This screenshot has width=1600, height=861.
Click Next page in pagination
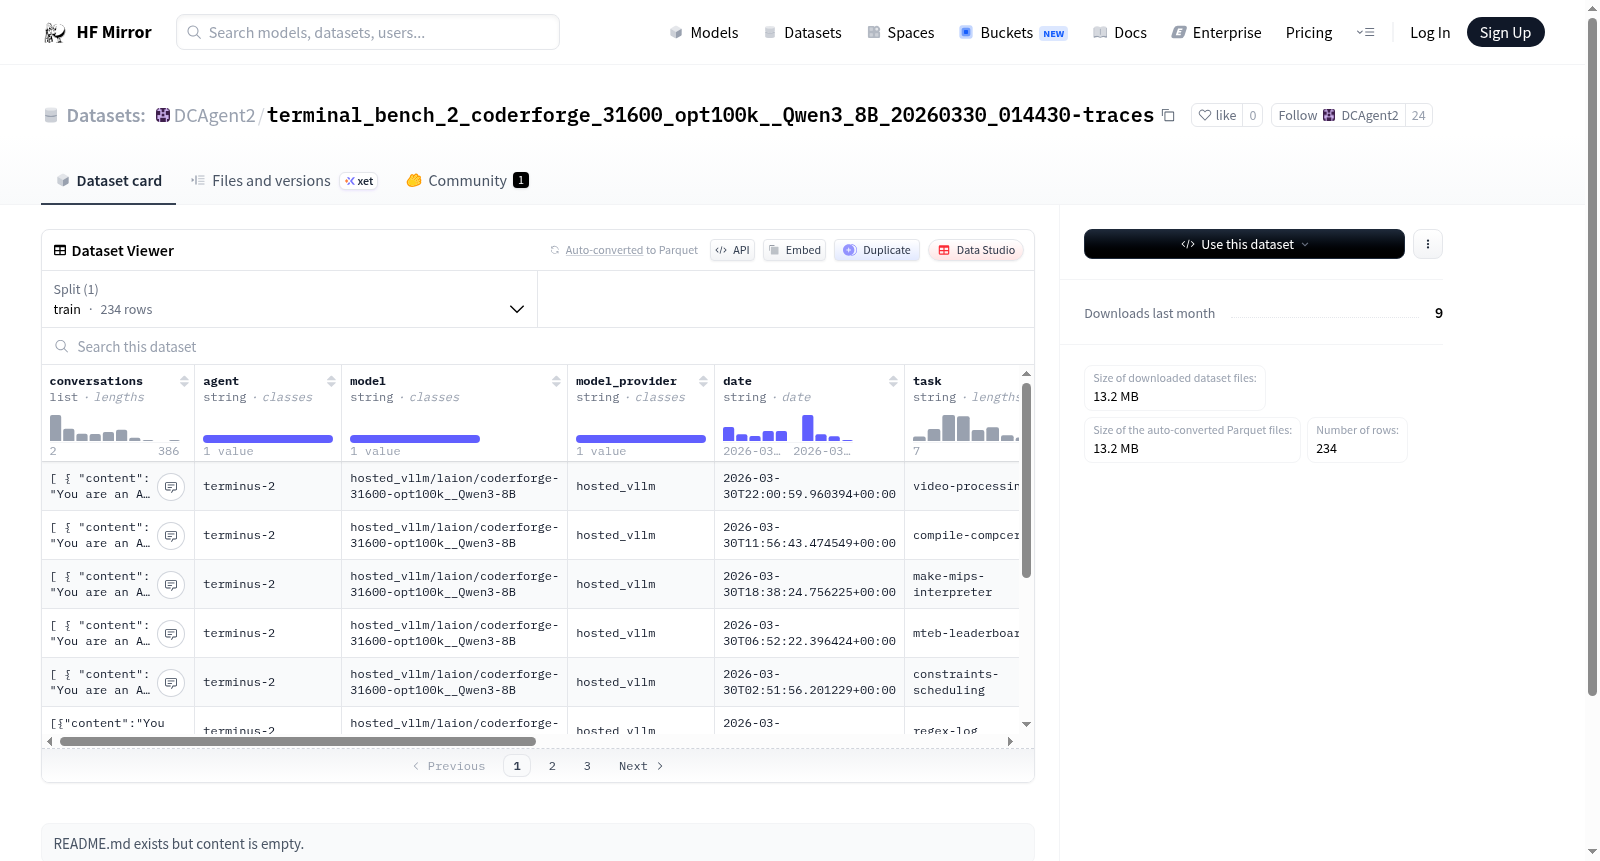click(x=641, y=766)
